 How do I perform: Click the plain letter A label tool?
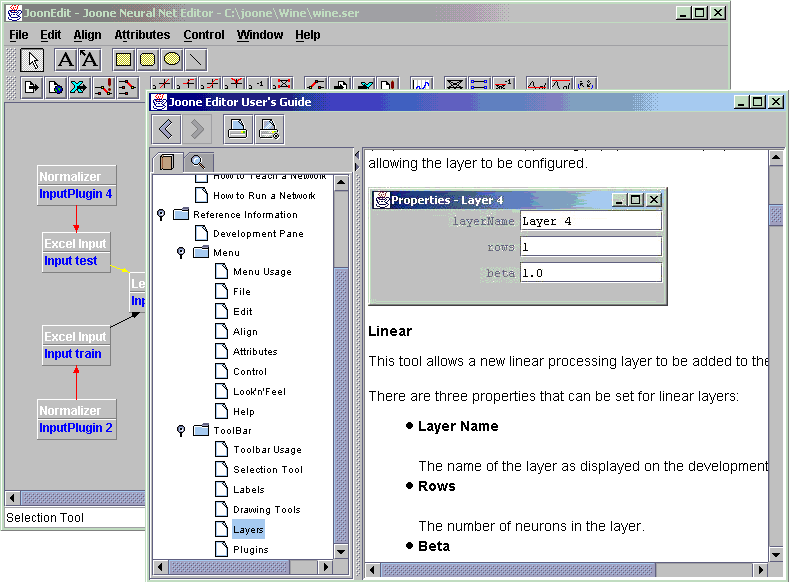click(x=65, y=60)
